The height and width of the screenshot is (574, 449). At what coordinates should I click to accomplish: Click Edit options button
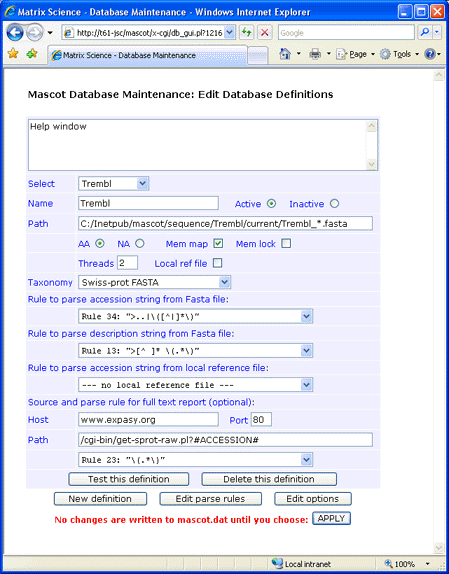tap(313, 499)
